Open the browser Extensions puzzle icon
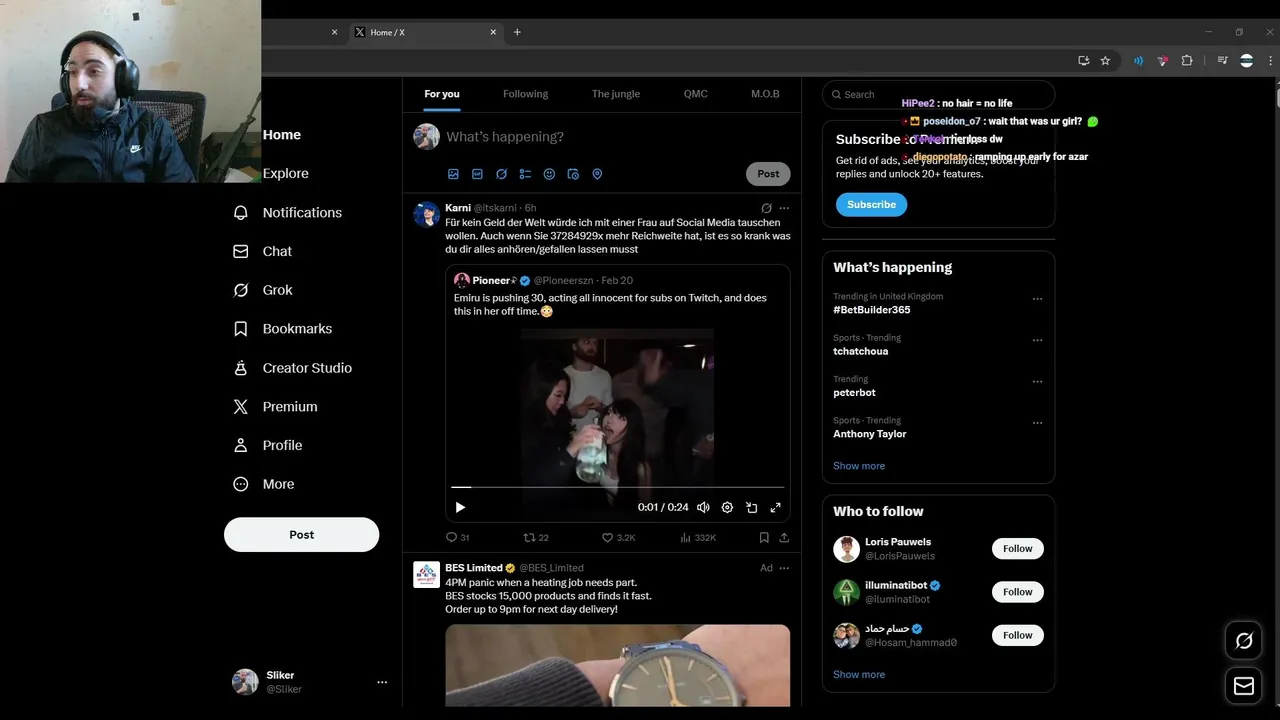 (x=1187, y=61)
